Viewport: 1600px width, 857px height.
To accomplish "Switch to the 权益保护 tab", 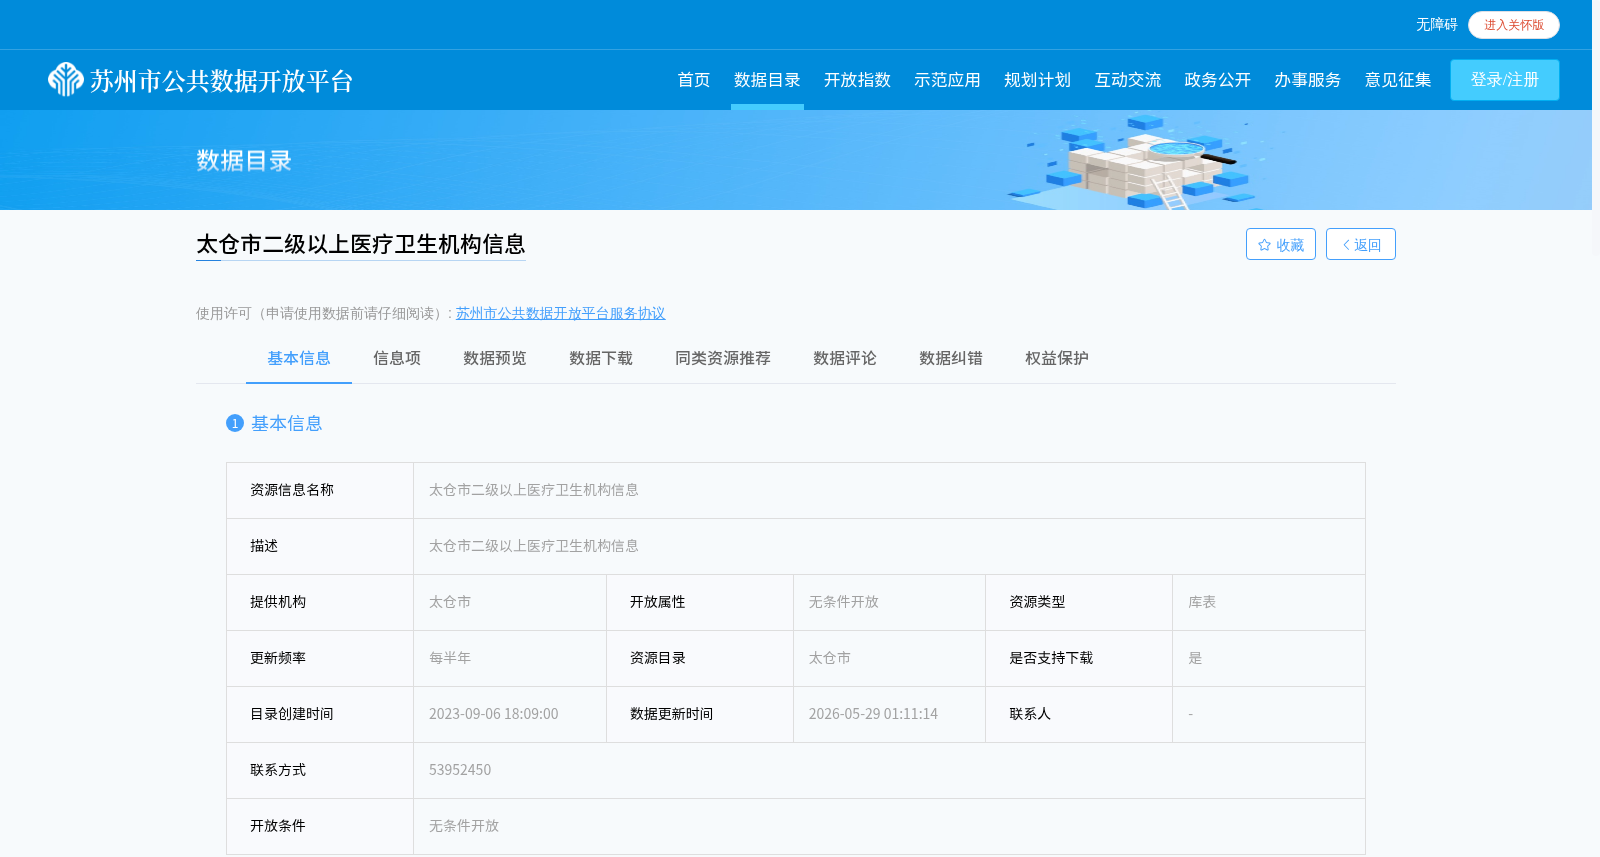I will point(1056,358).
